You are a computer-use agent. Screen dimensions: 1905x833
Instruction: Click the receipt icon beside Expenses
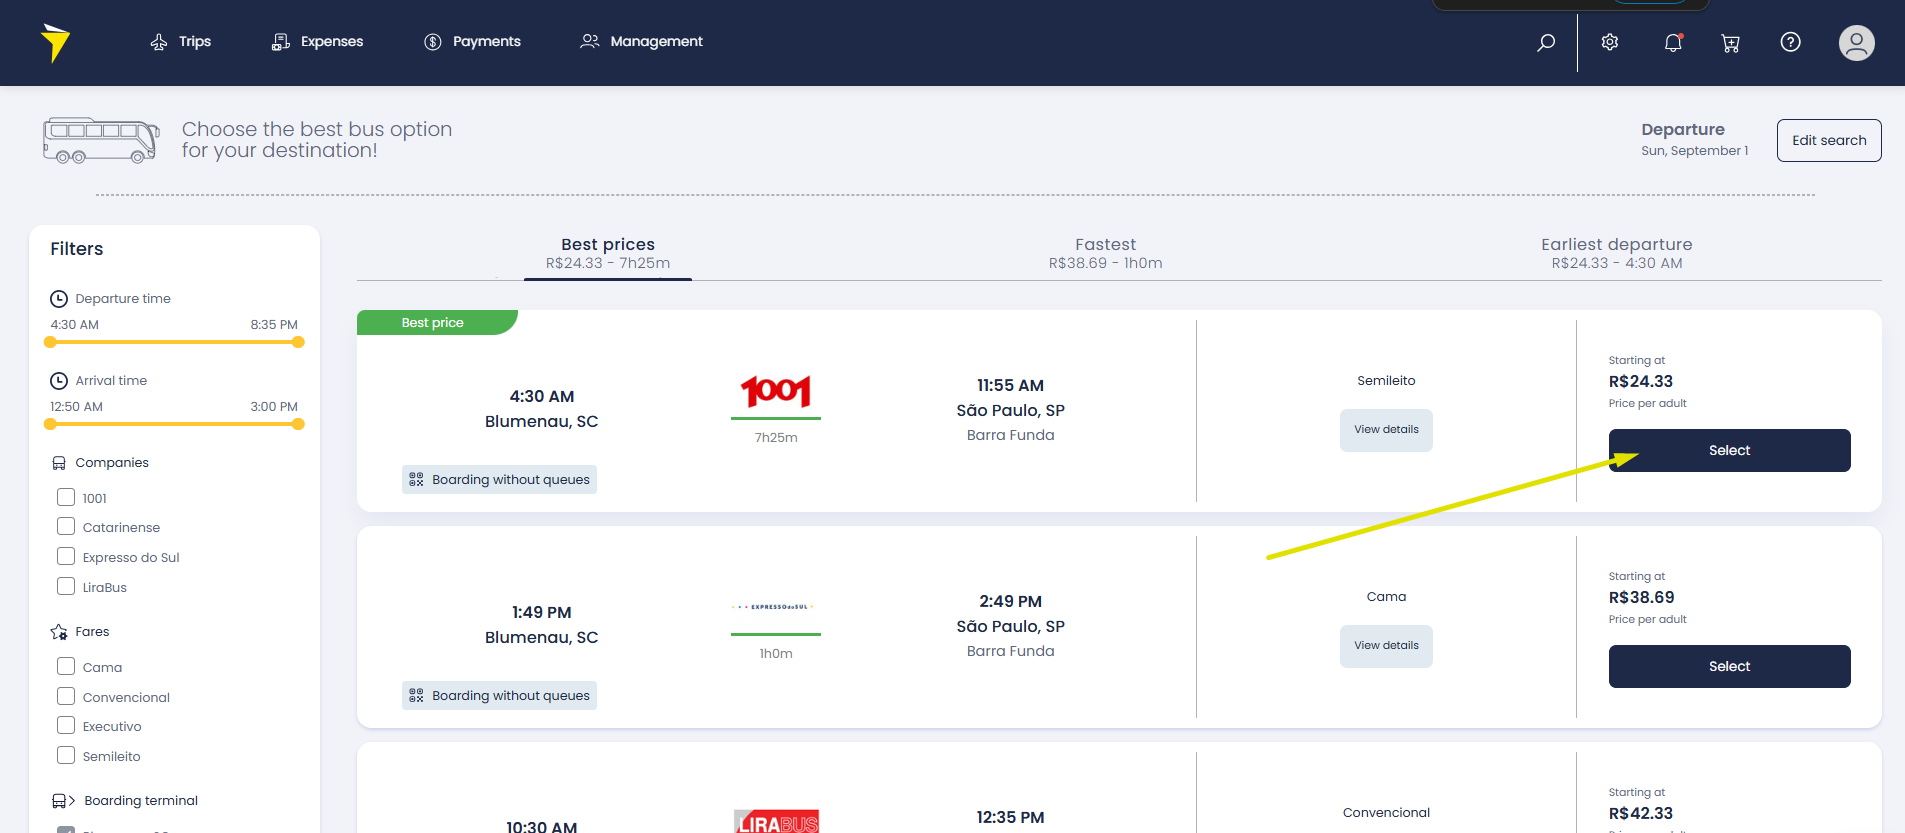[x=281, y=42]
